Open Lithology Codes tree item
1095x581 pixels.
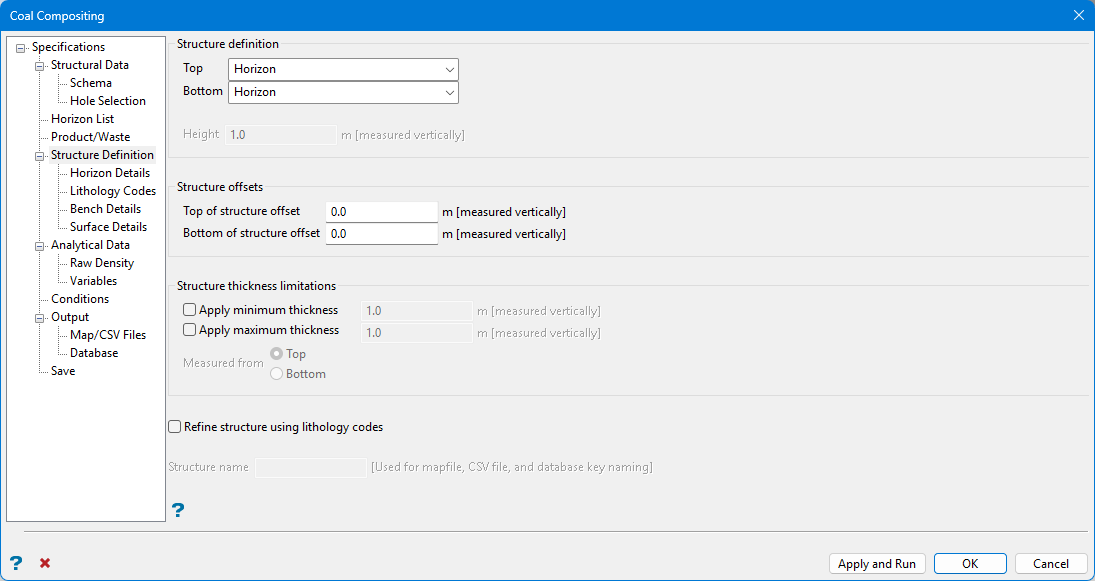click(112, 191)
